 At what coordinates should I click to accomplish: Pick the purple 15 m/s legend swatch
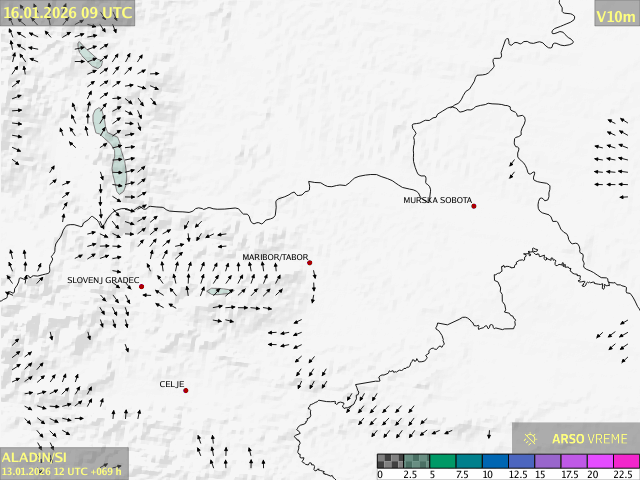(x=546, y=461)
